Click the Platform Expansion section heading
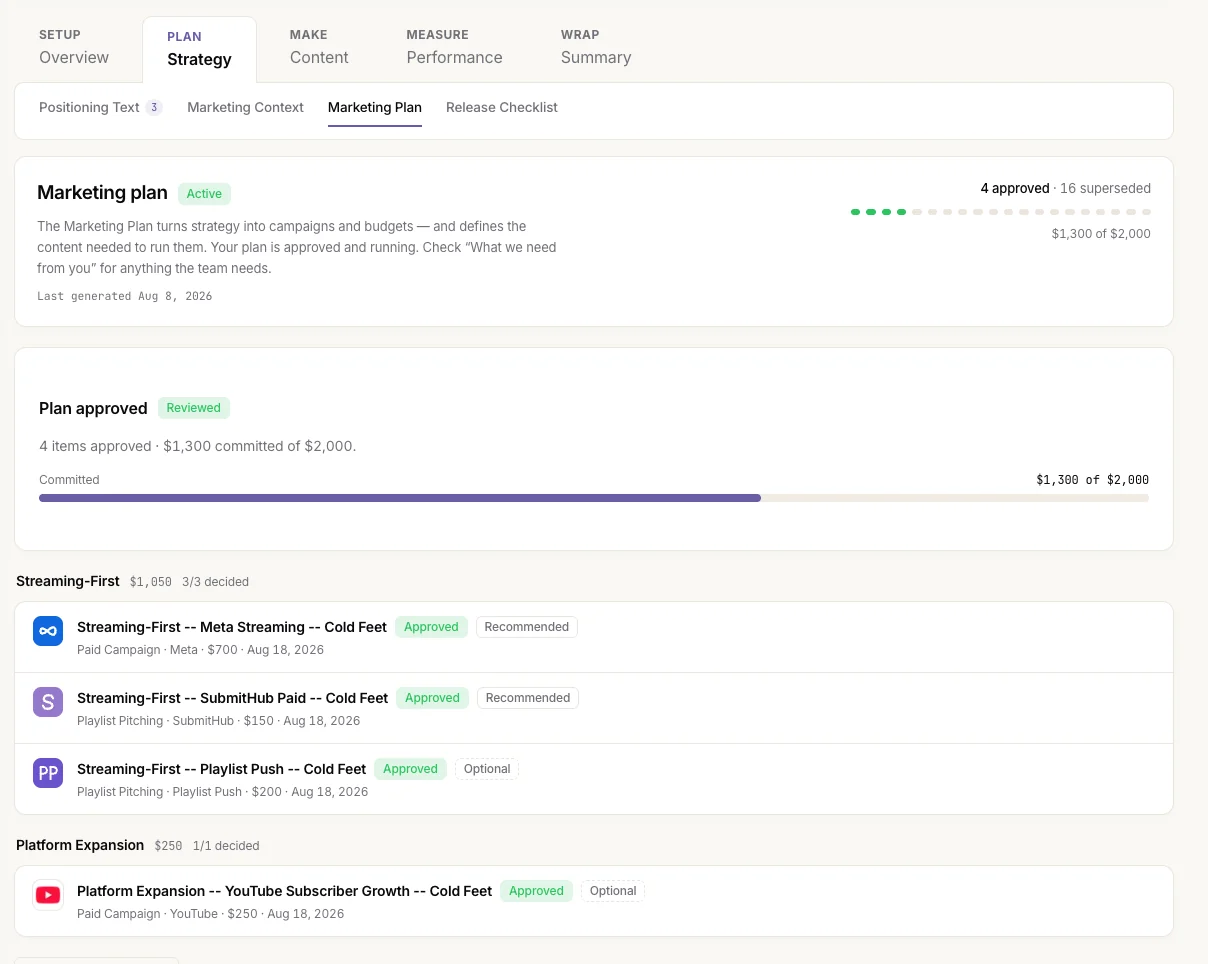Screen dimensions: 1208x964 80,845
